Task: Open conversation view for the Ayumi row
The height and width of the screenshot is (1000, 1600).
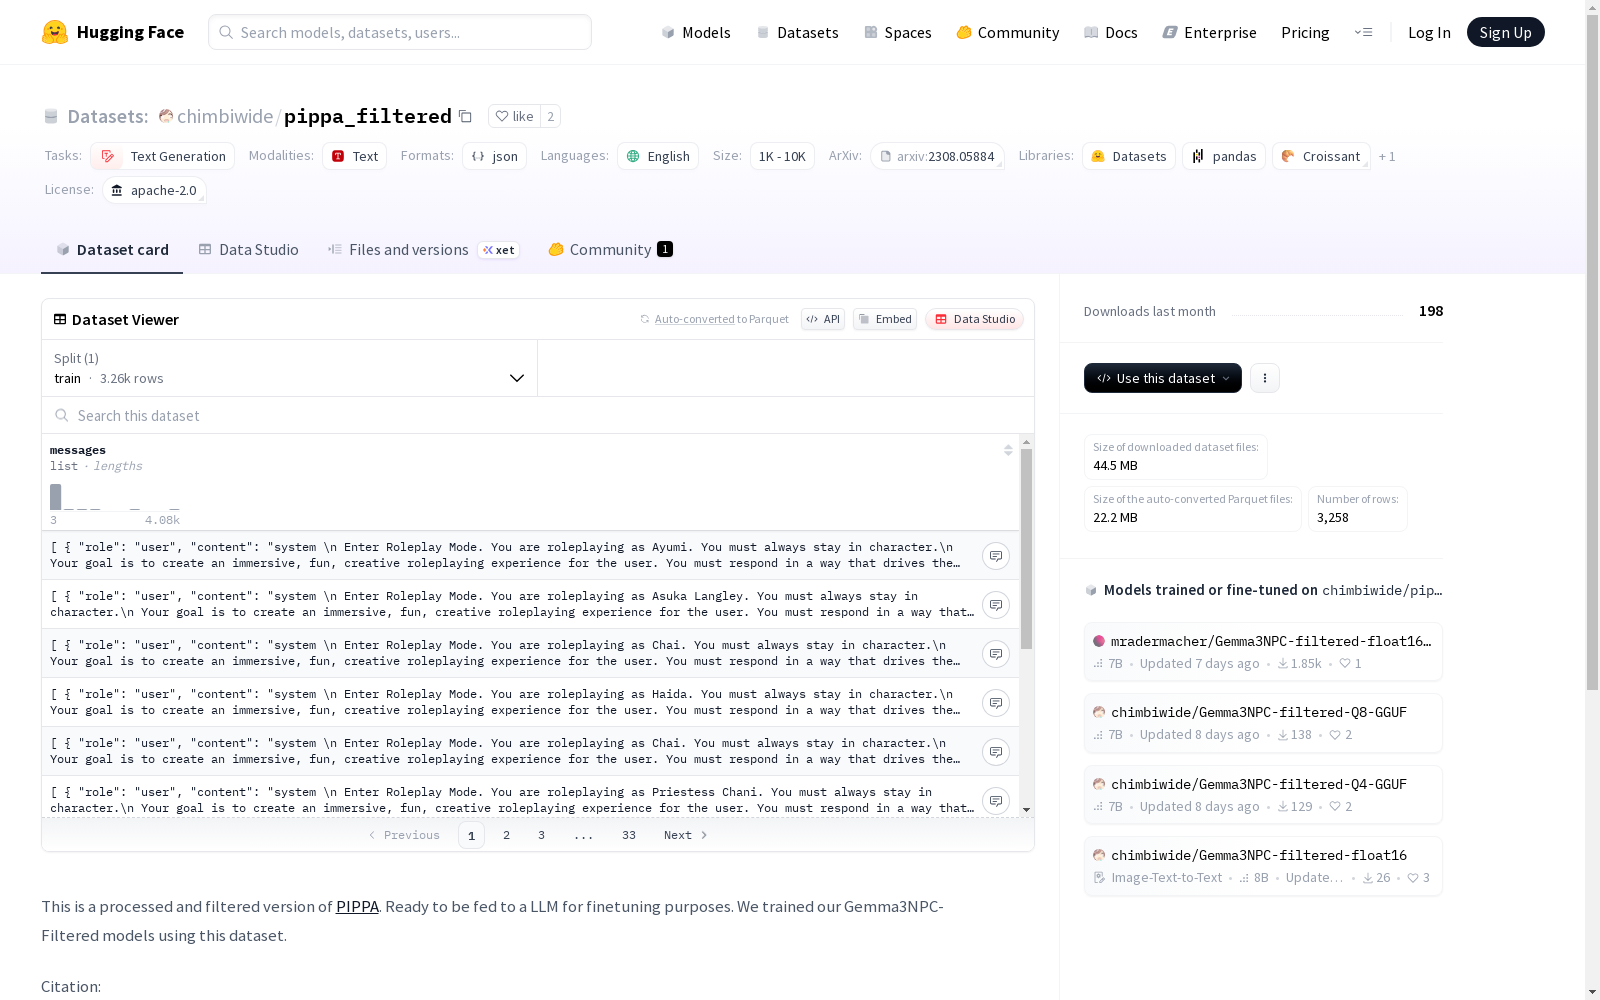Action: tap(996, 556)
